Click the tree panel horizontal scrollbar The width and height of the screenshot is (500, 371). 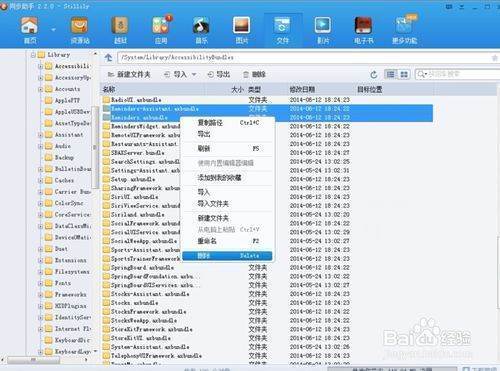tap(33, 360)
